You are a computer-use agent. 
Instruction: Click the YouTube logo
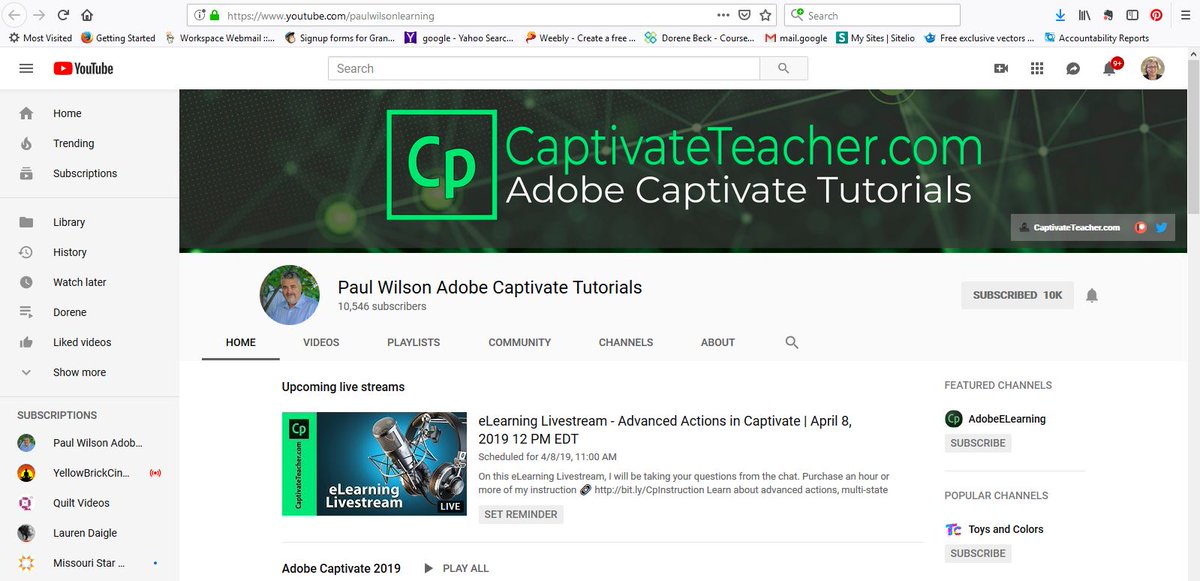coord(83,68)
